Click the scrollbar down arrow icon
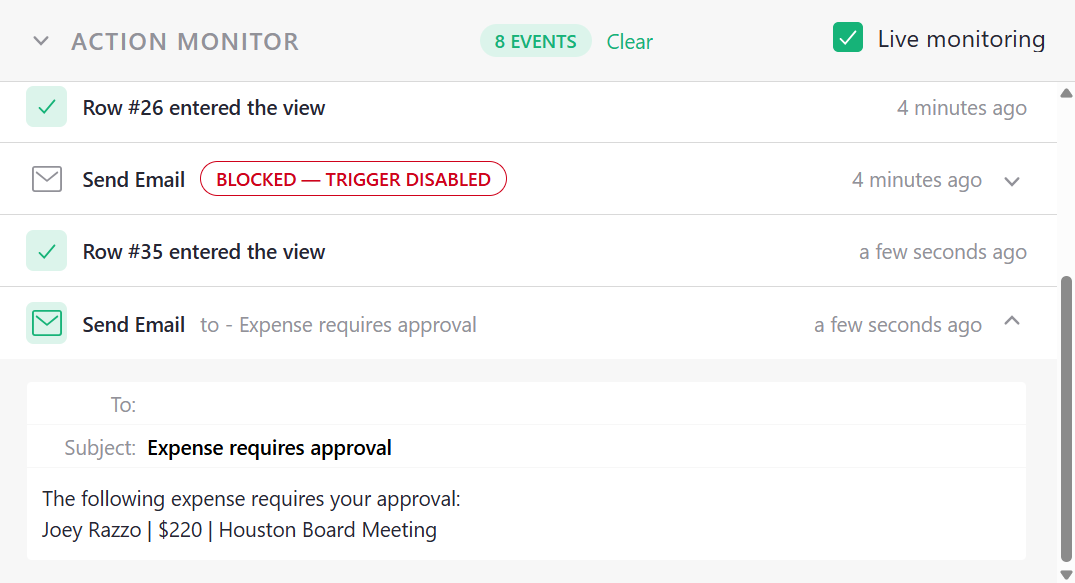This screenshot has height=583, width=1075. tap(1066, 573)
